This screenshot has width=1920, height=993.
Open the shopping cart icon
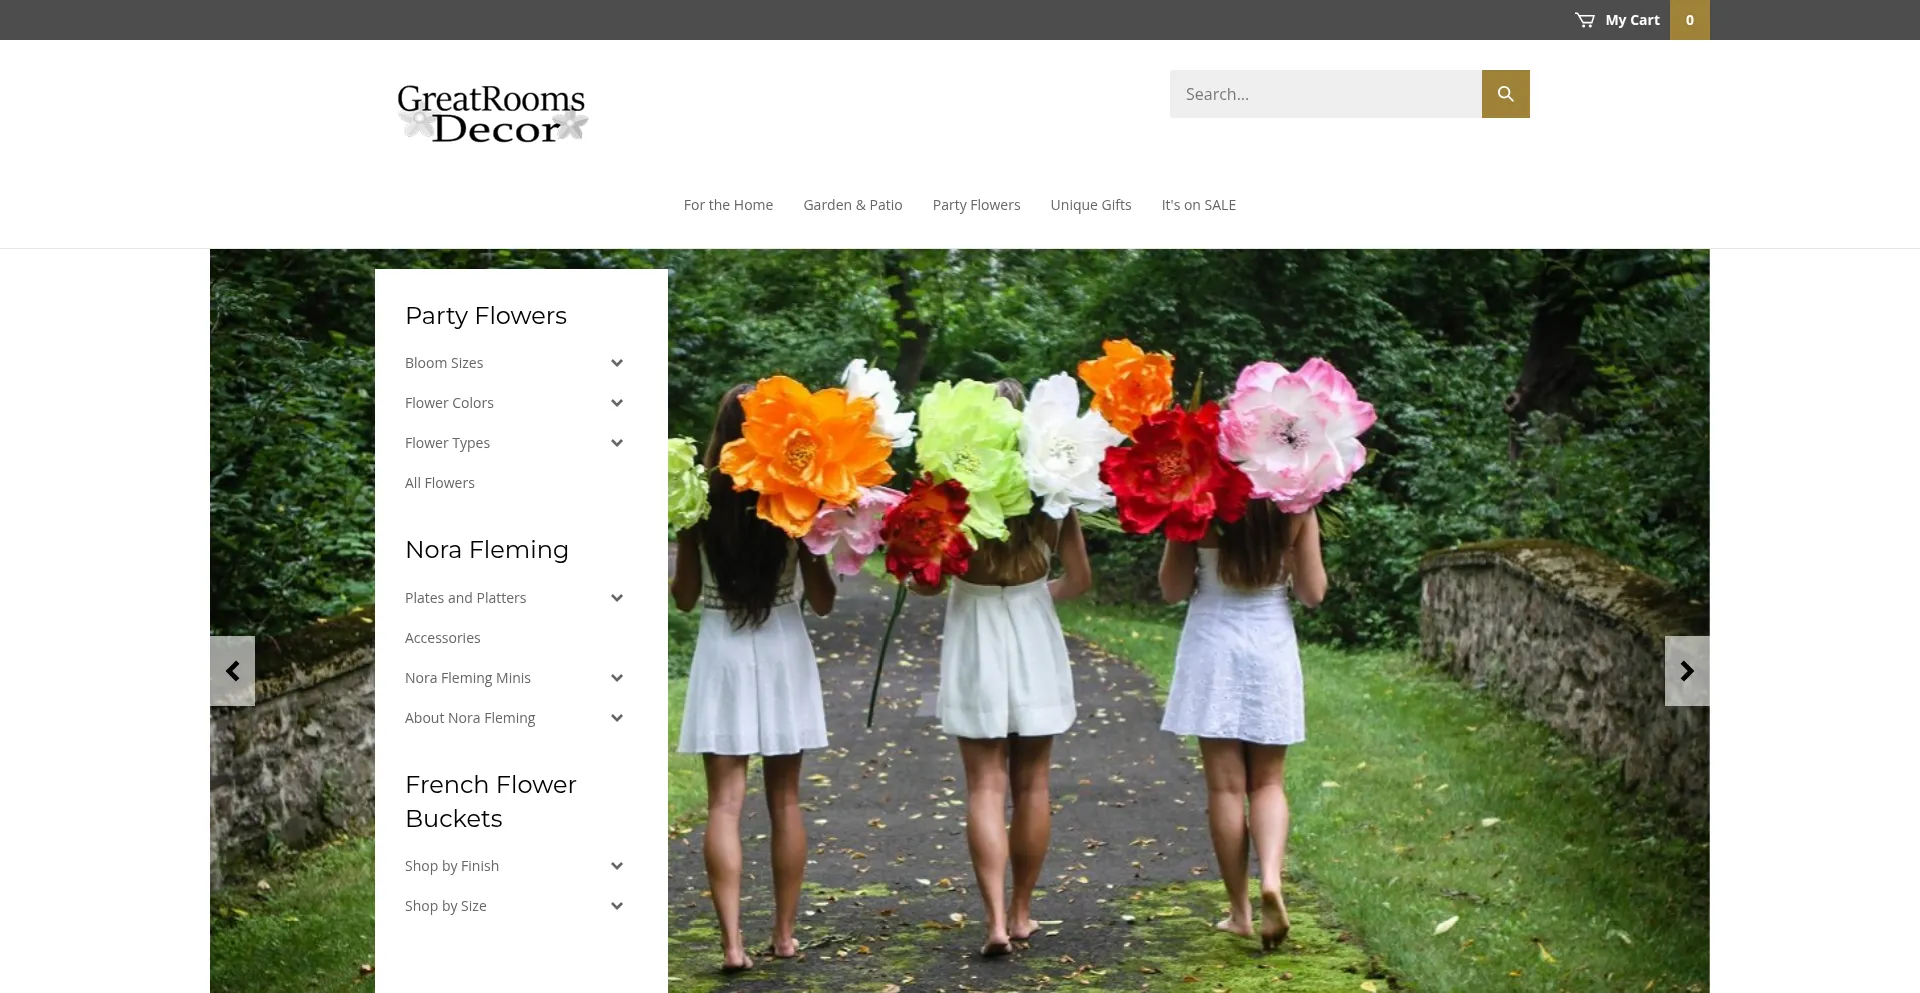(x=1585, y=20)
